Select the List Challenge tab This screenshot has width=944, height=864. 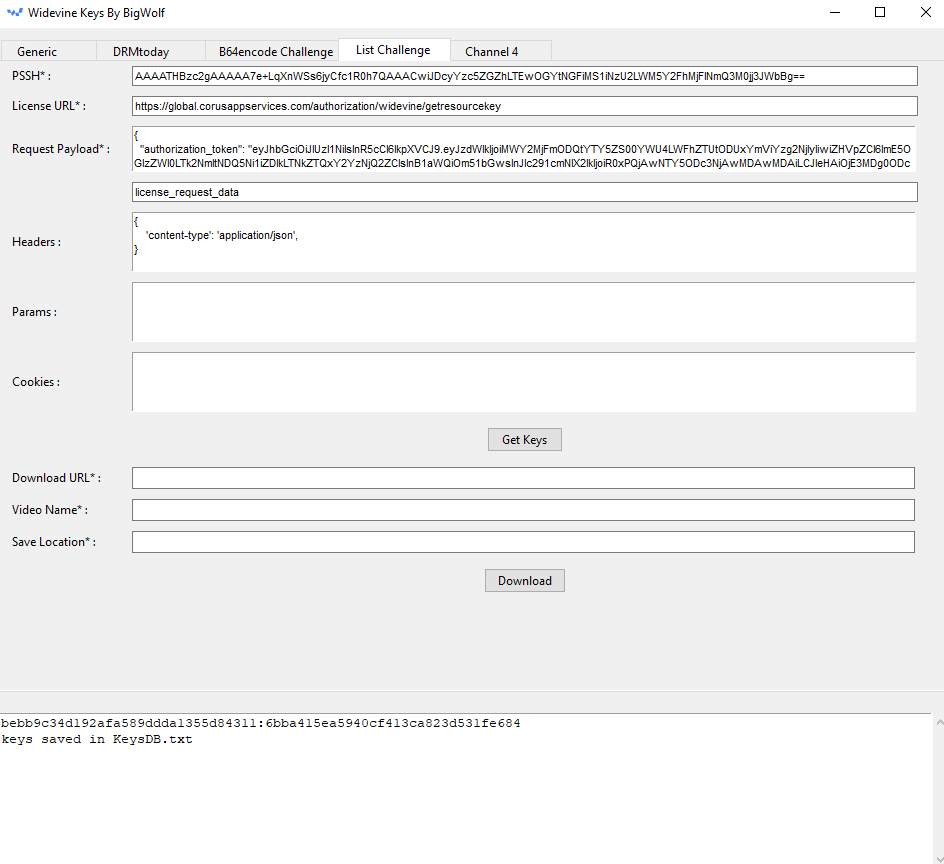394,50
